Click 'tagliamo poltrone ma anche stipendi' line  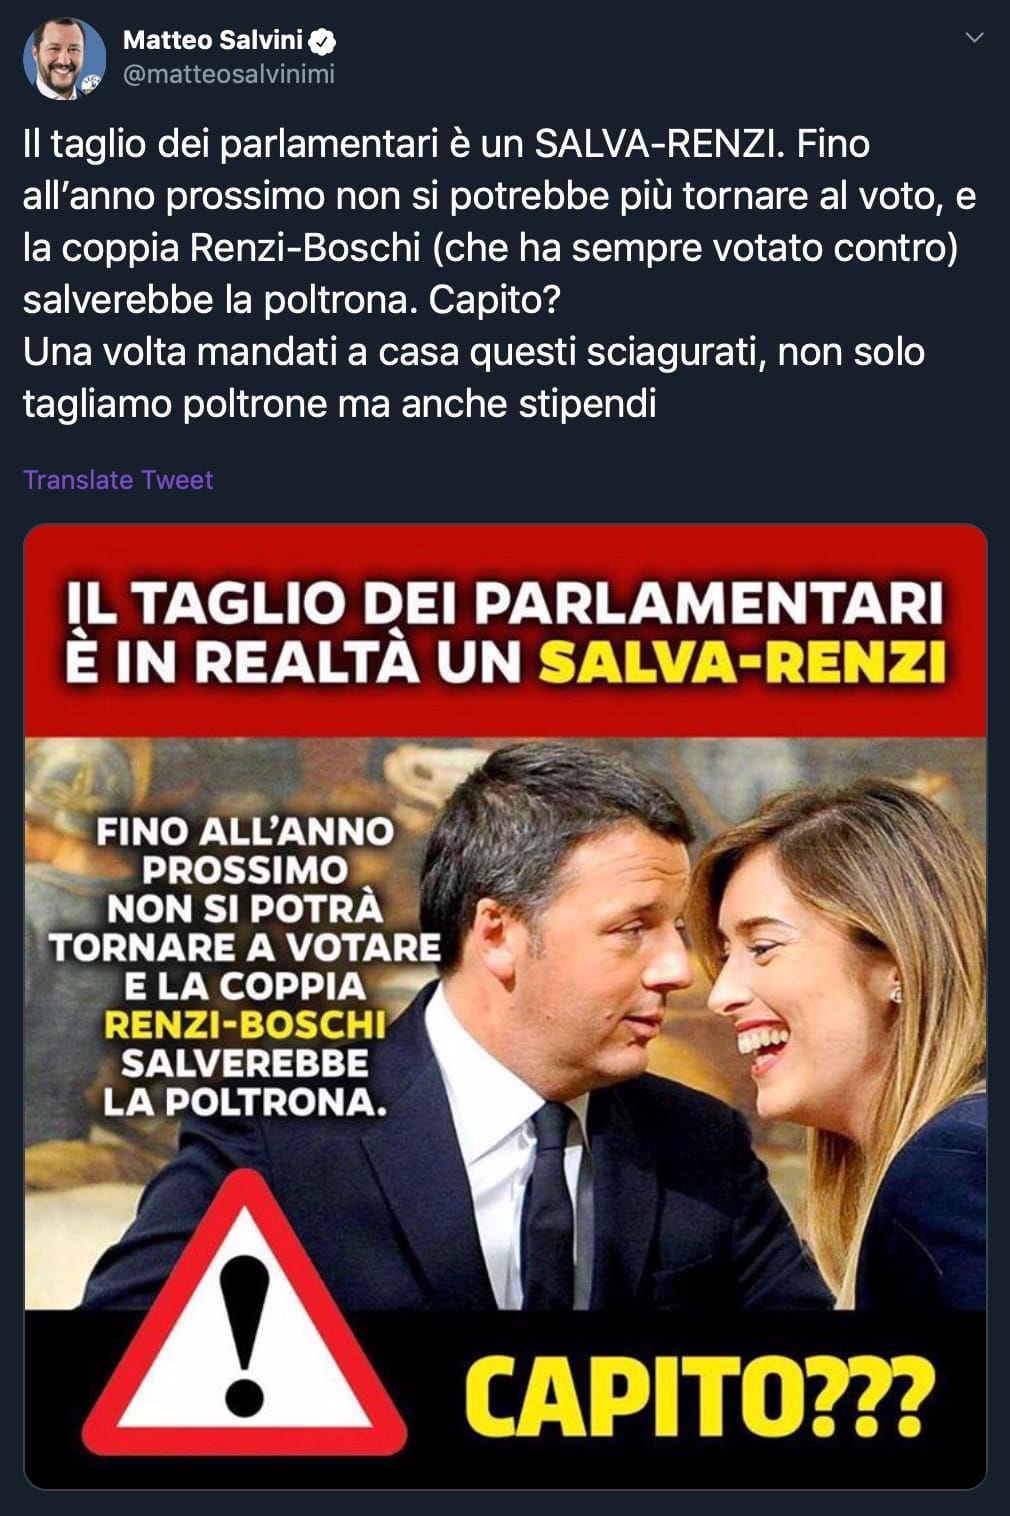pos(340,404)
